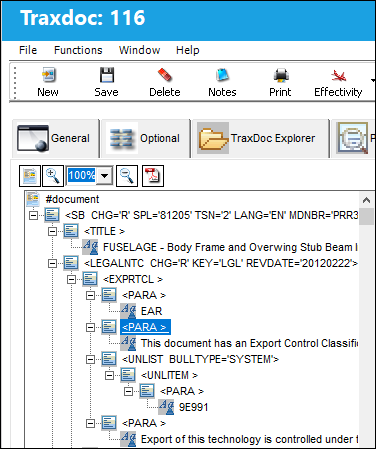376x449 pixels.
Task: Select 'Export of this technology is controlled' text
Action: point(249,439)
